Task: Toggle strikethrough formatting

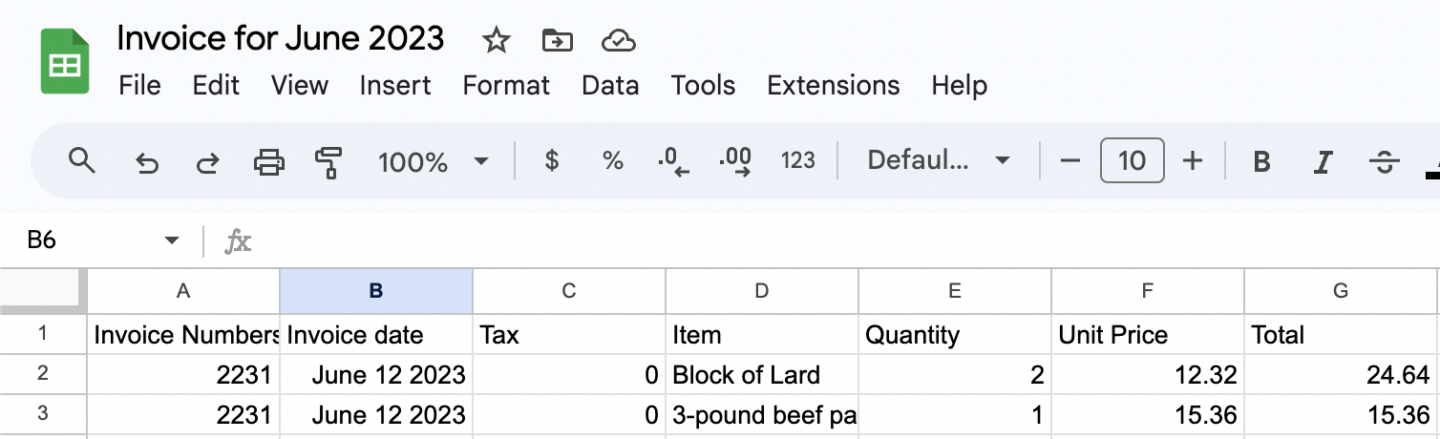Action: (1384, 161)
